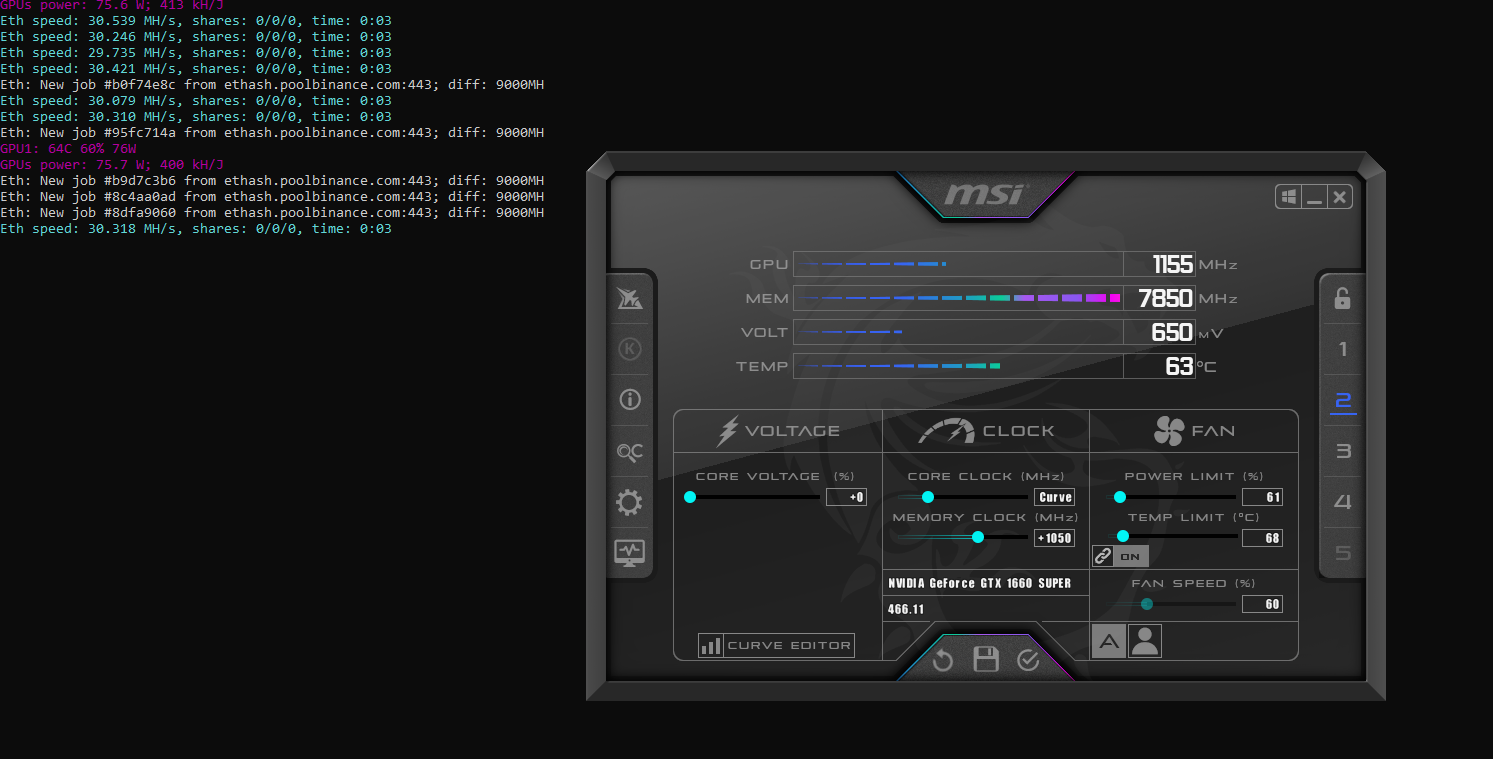1493x759 pixels.
Task: Click the Power Limit slider handle
Action: pos(1120,497)
